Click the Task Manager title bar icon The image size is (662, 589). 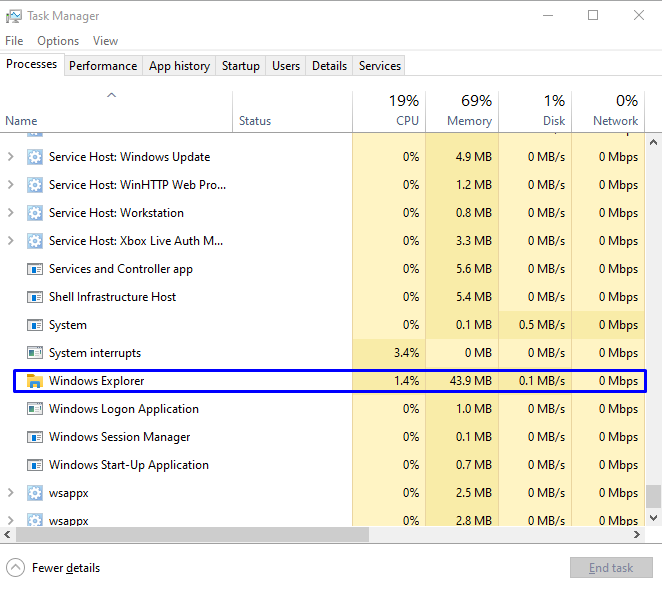tap(14, 16)
